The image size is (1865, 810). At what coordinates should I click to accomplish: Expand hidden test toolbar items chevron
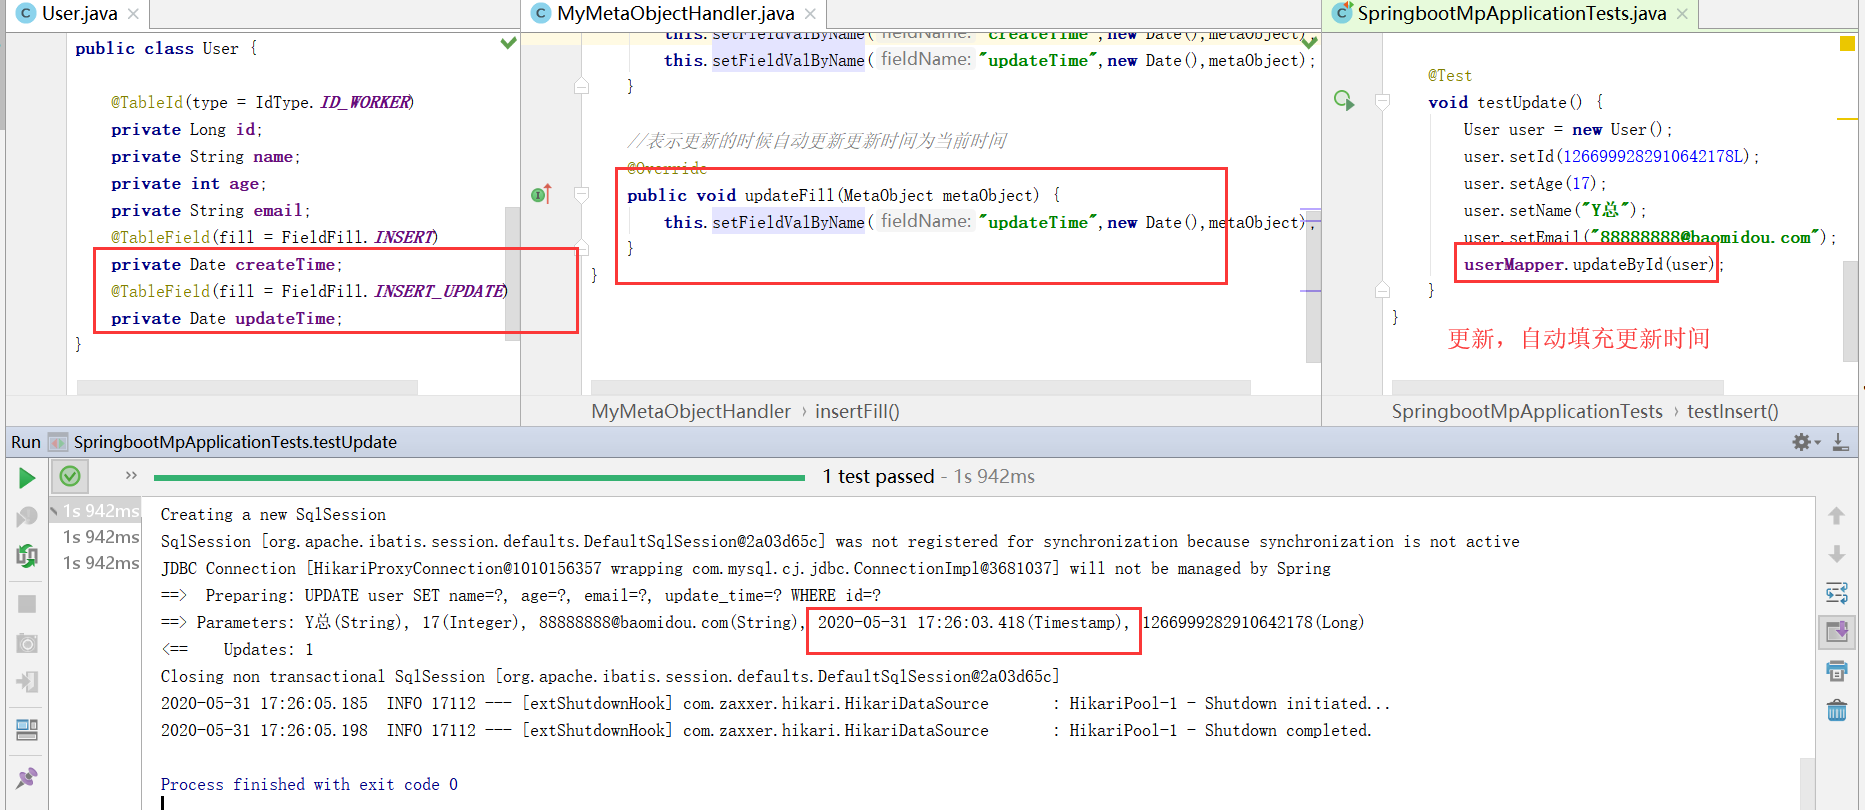[x=131, y=475]
